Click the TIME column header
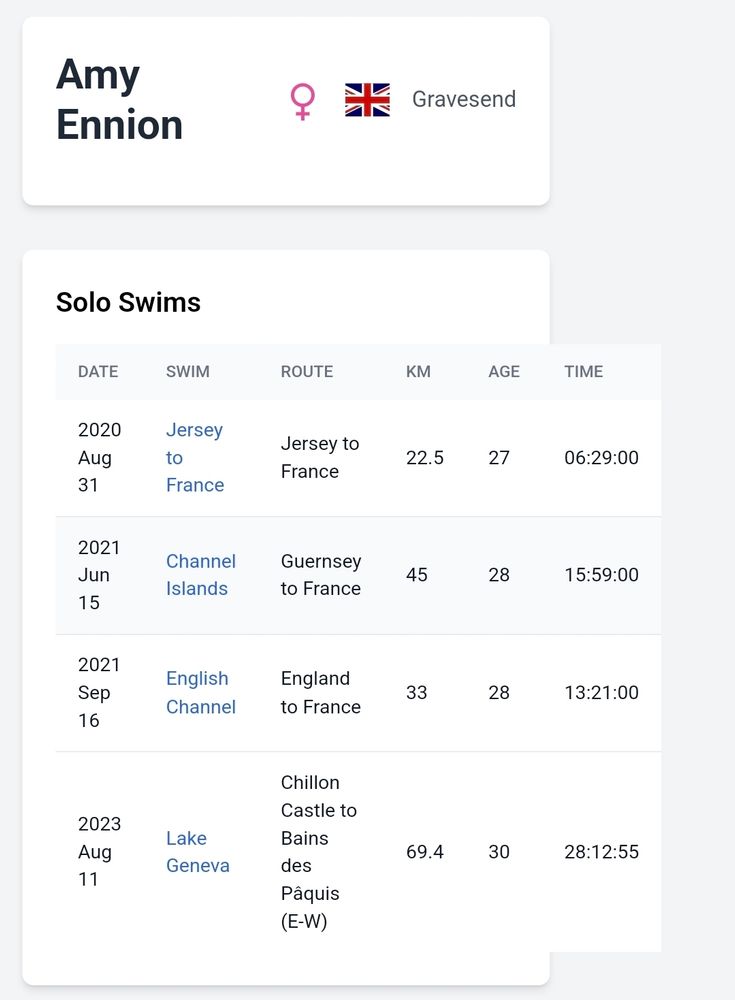This screenshot has width=735, height=1000. 583,371
